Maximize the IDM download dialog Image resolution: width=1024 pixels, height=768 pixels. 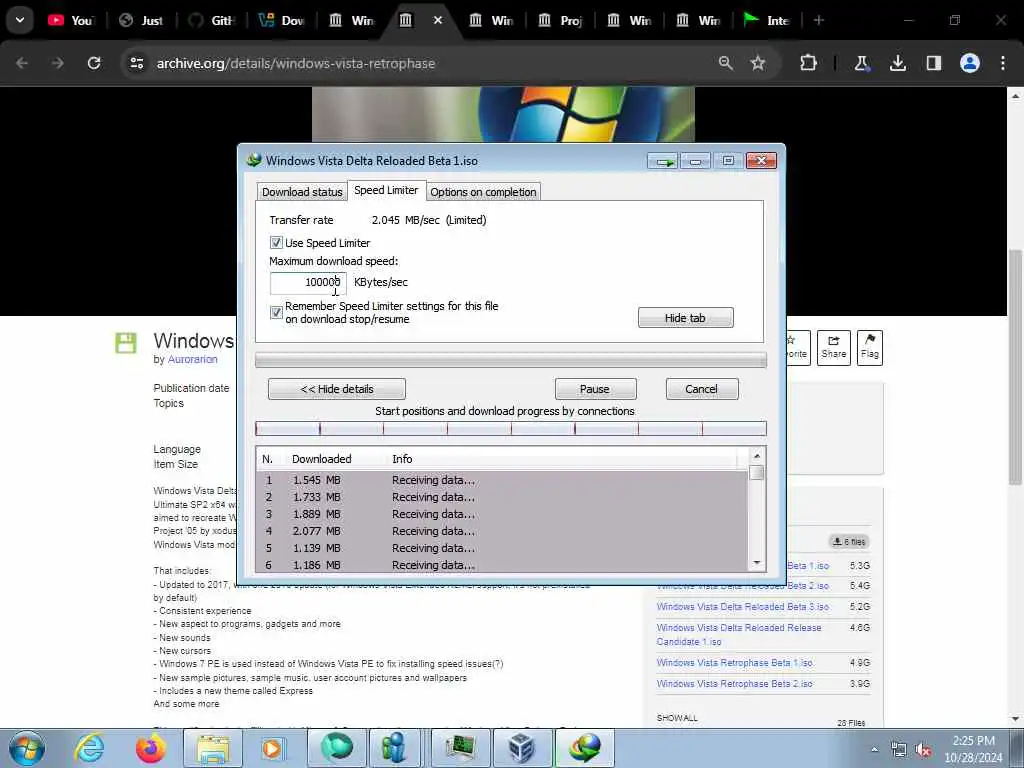pos(728,161)
